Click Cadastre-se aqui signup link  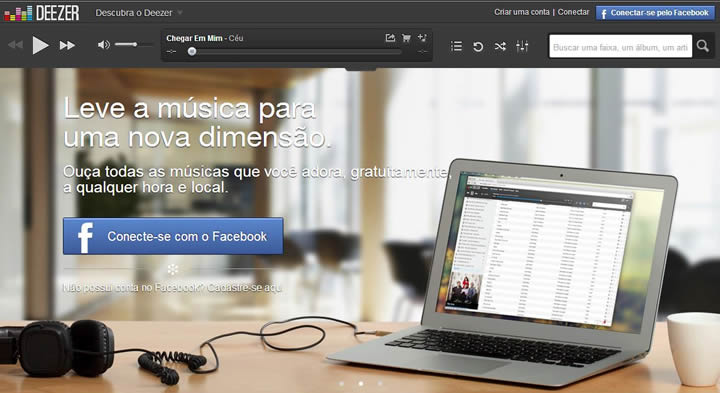pyautogui.click(x=244, y=288)
